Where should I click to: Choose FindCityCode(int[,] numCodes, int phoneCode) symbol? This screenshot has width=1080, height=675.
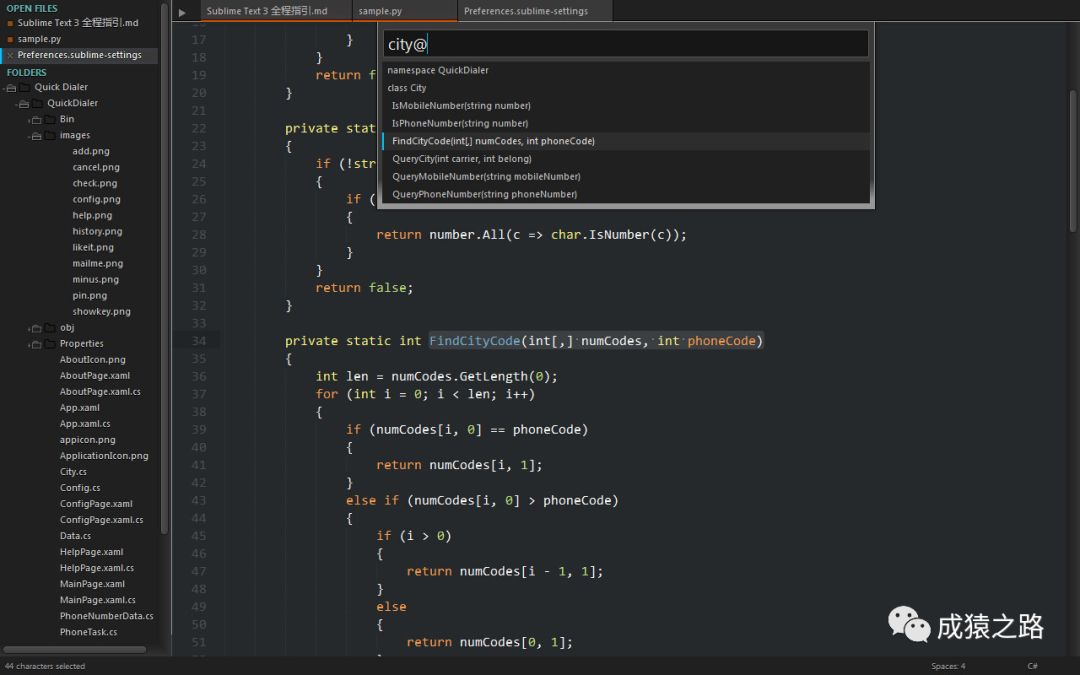click(625, 141)
